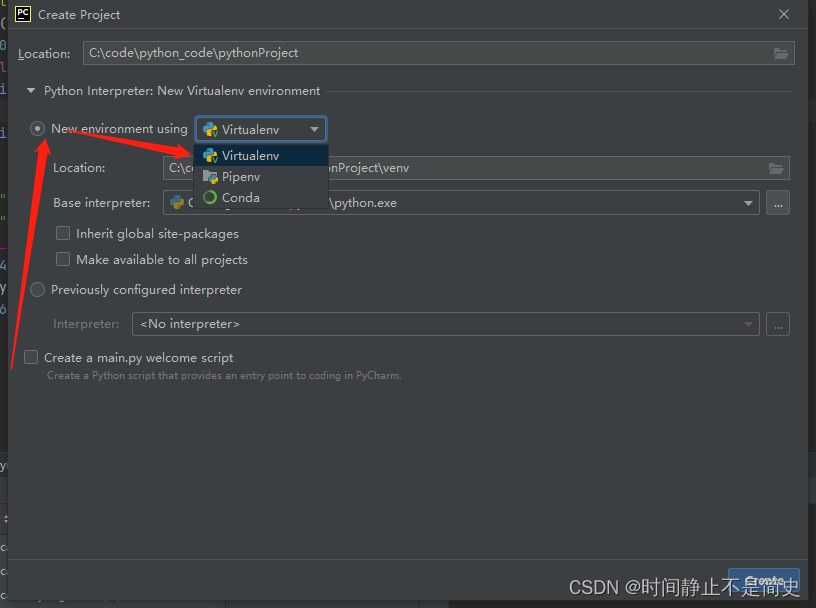The height and width of the screenshot is (608, 816).
Task: Enable Inherit global site-packages
Action: click(63, 233)
